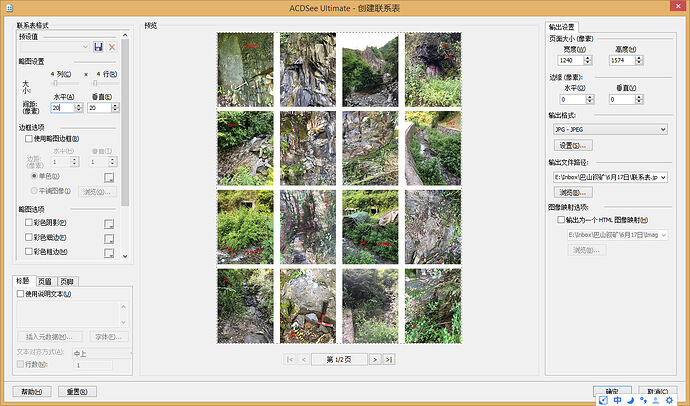Click the save preset floppy disk icon
The height and width of the screenshot is (406, 690).
coord(98,47)
